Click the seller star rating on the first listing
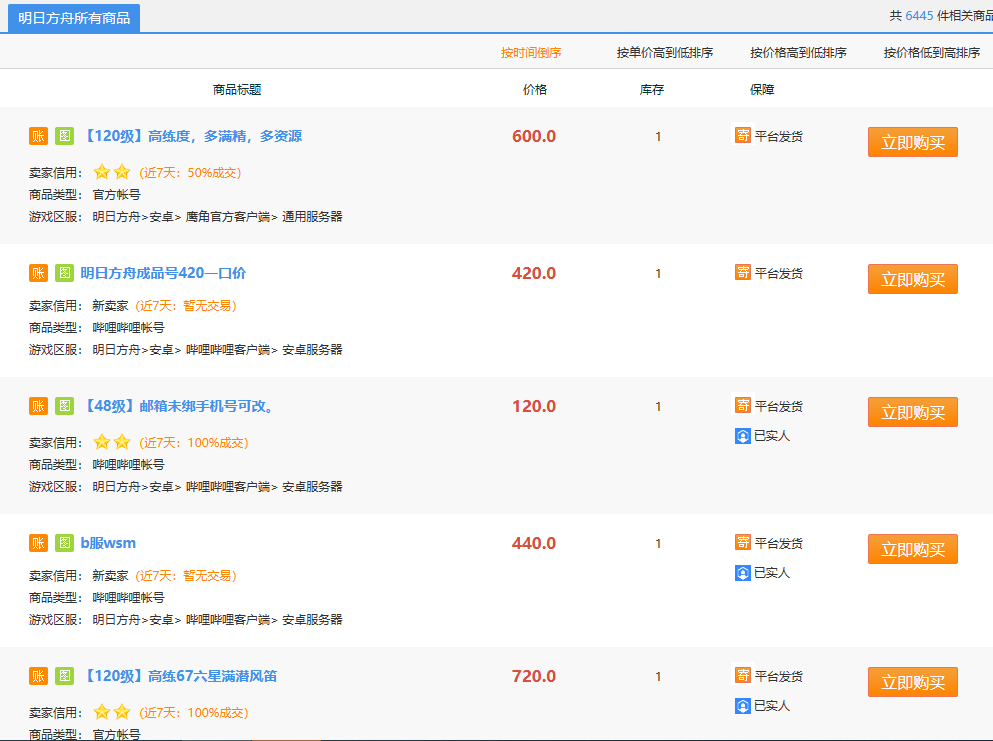 click(111, 171)
